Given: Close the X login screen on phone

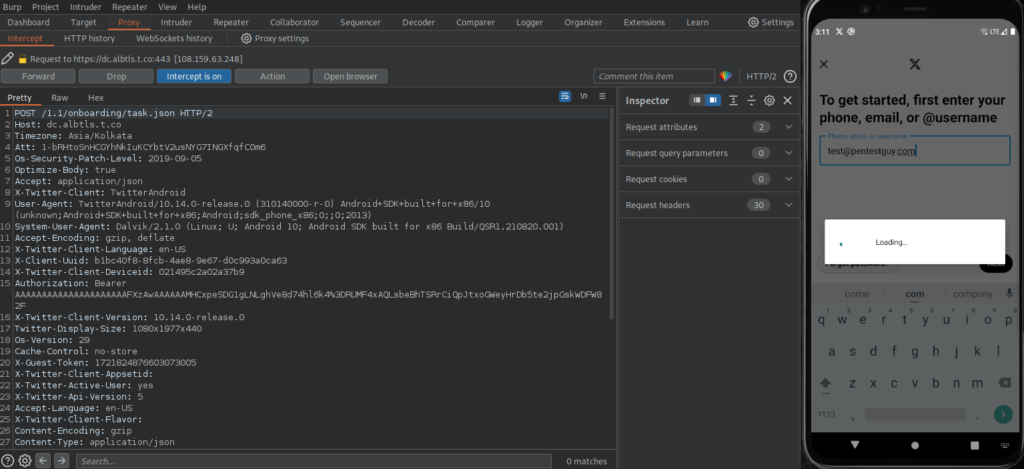Looking at the screenshot, I should [824, 64].
